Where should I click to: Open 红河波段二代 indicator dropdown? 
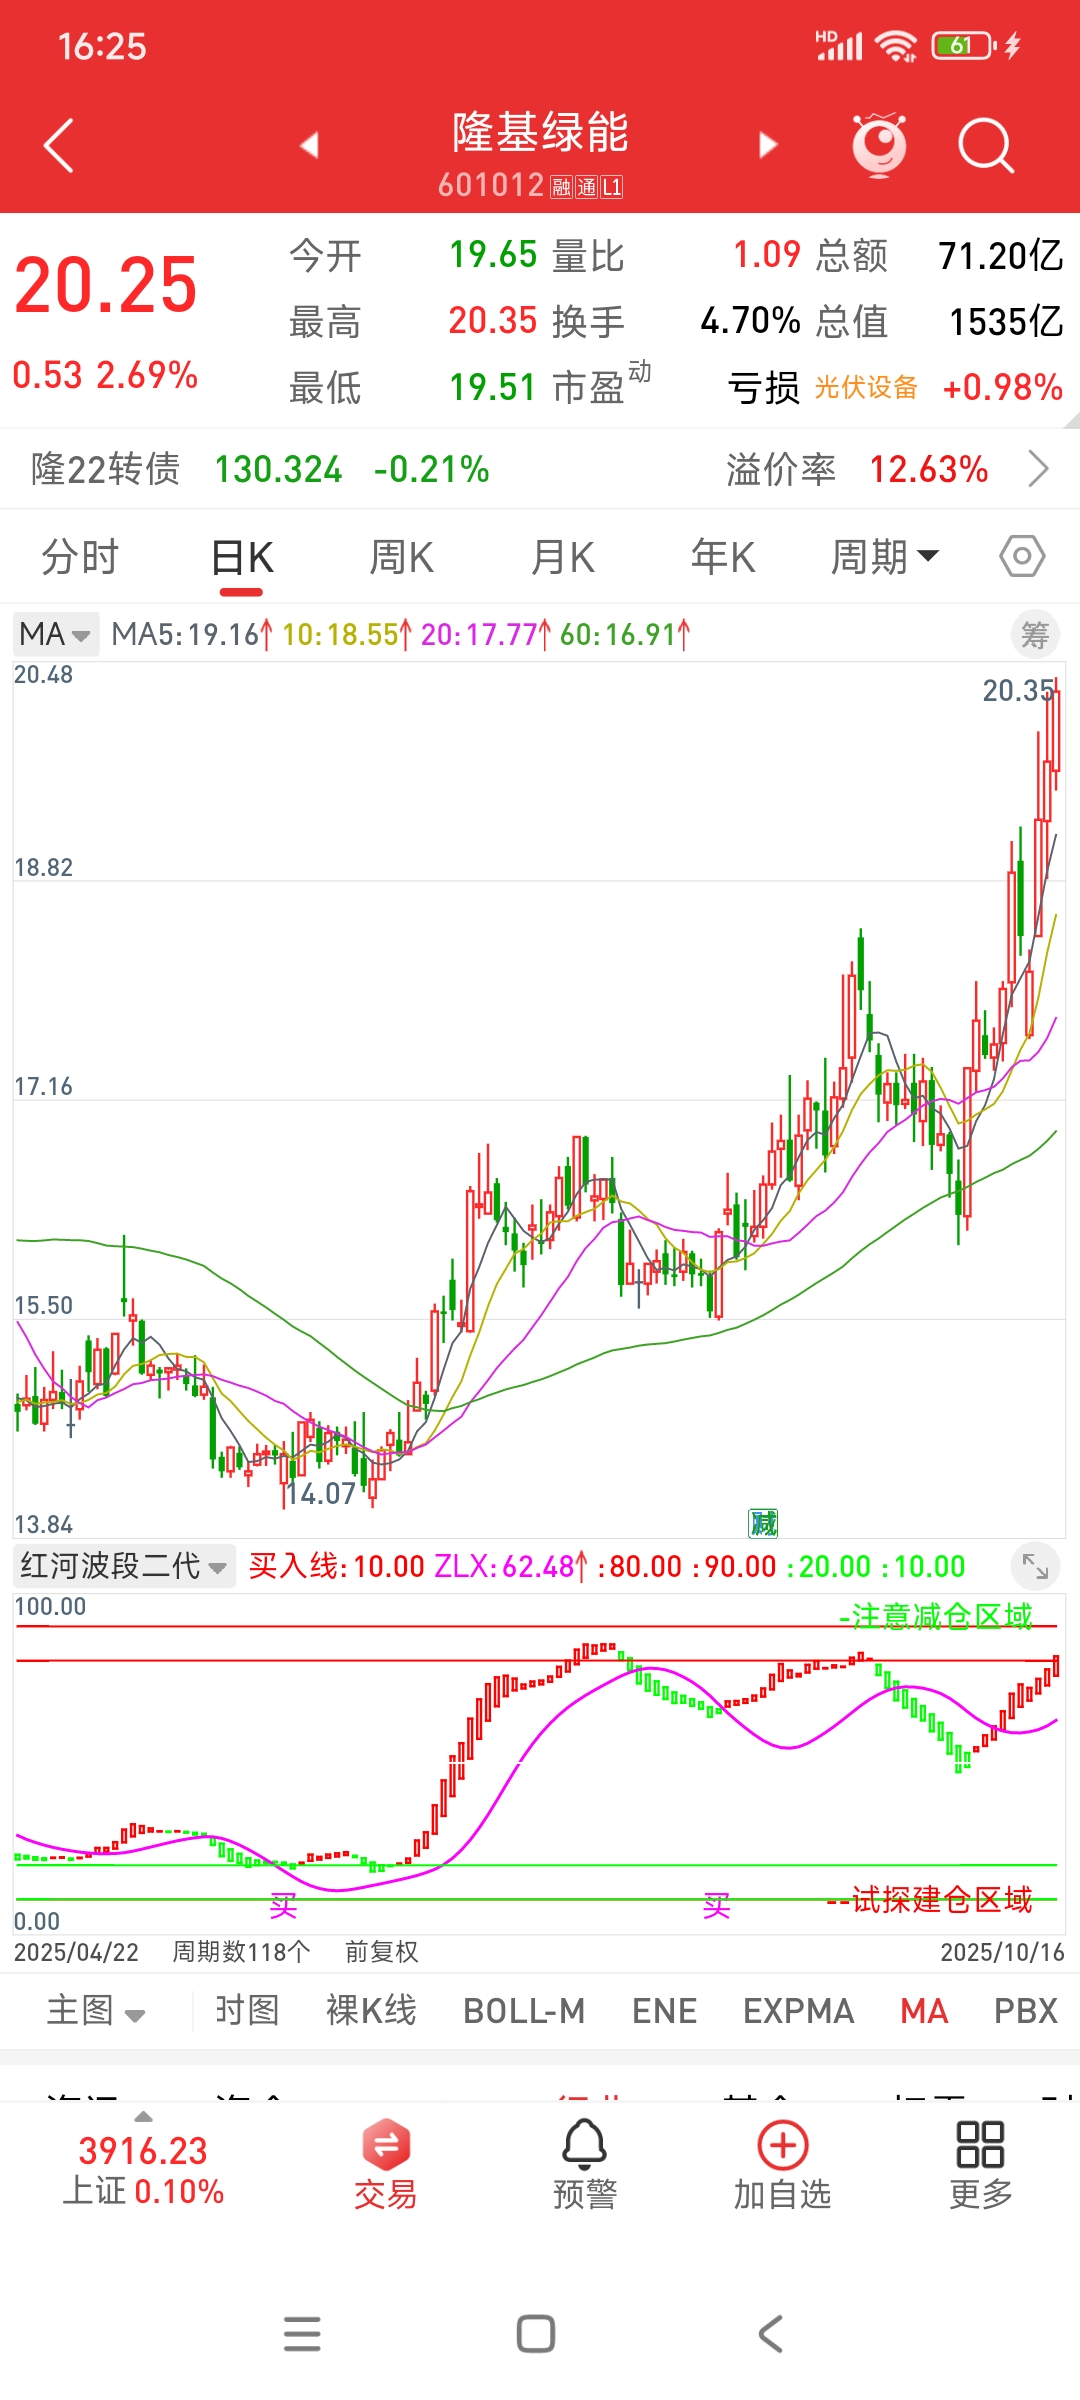tap(124, 1566)
